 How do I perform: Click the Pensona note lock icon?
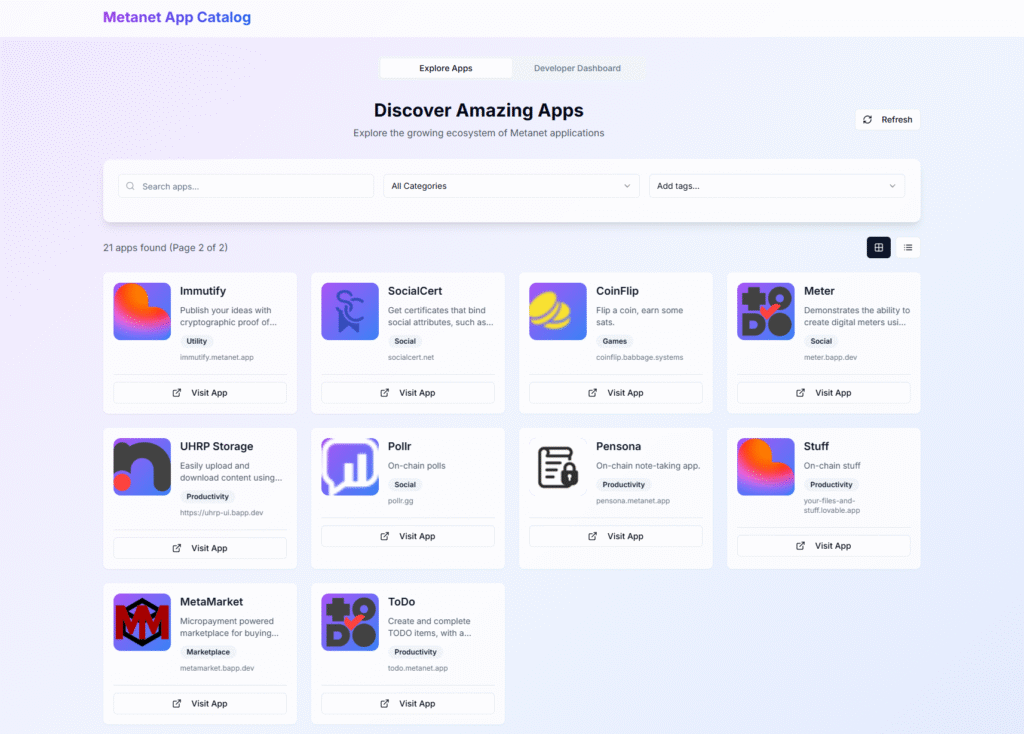pos(558,466)
